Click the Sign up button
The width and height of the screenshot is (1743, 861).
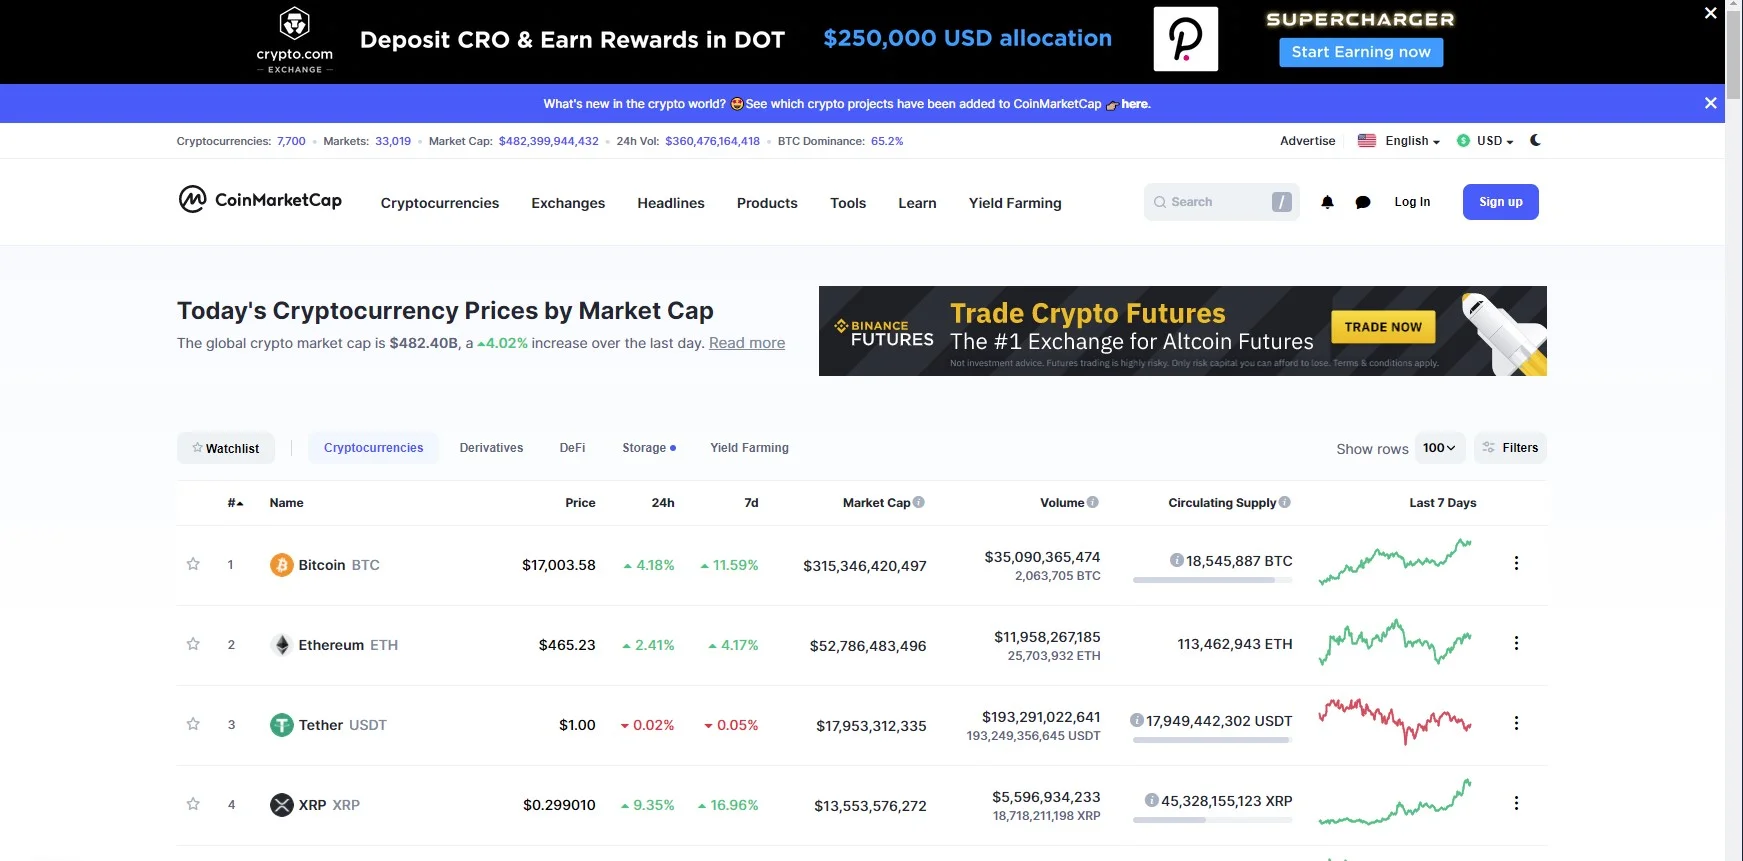[x=1500, y=202]
